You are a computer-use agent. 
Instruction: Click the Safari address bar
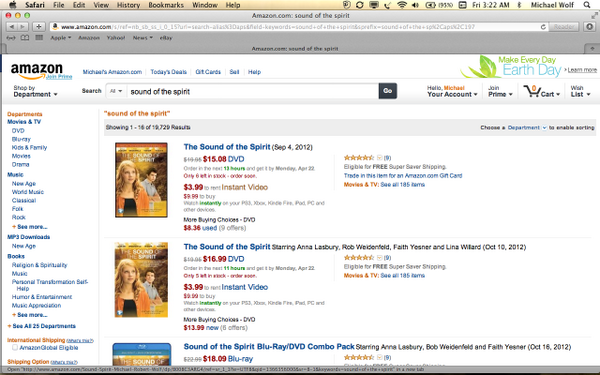coord(295,27)
